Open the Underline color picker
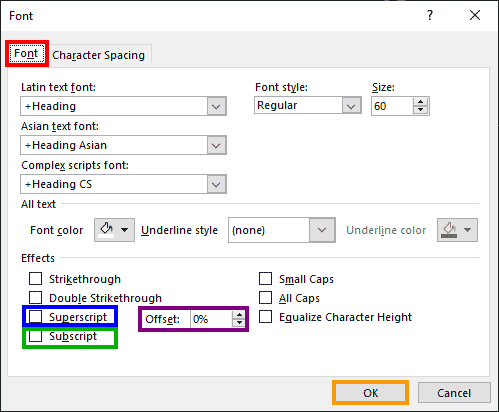 tap(457, 230)
